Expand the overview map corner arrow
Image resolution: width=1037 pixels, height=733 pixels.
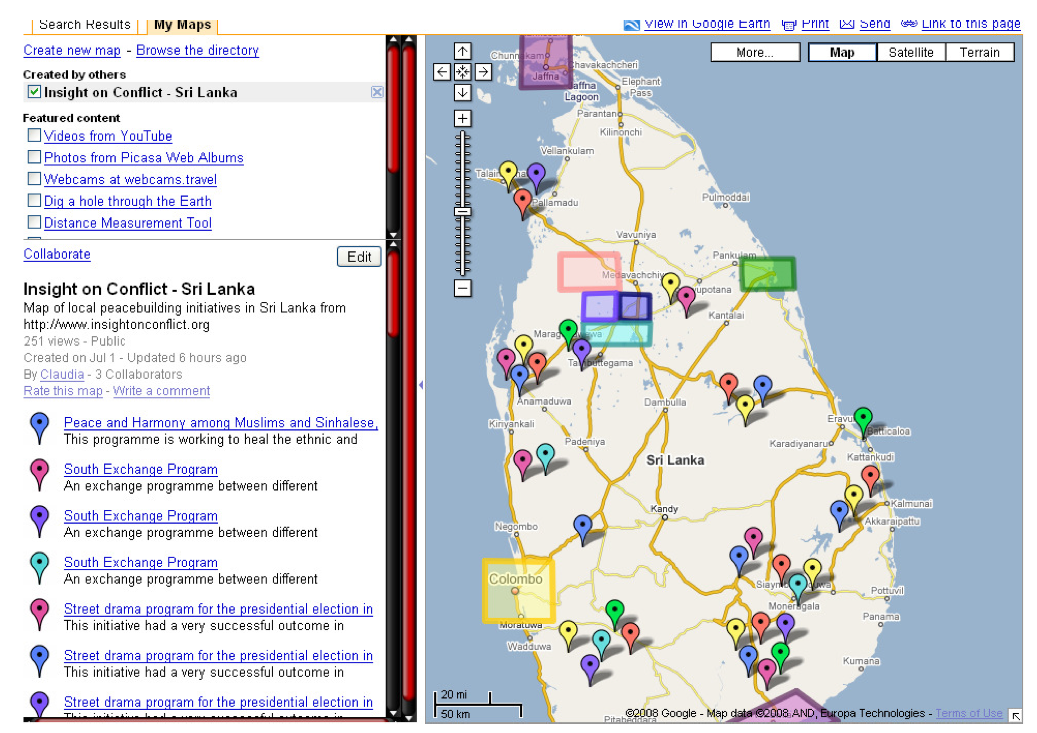[1015, 715]
